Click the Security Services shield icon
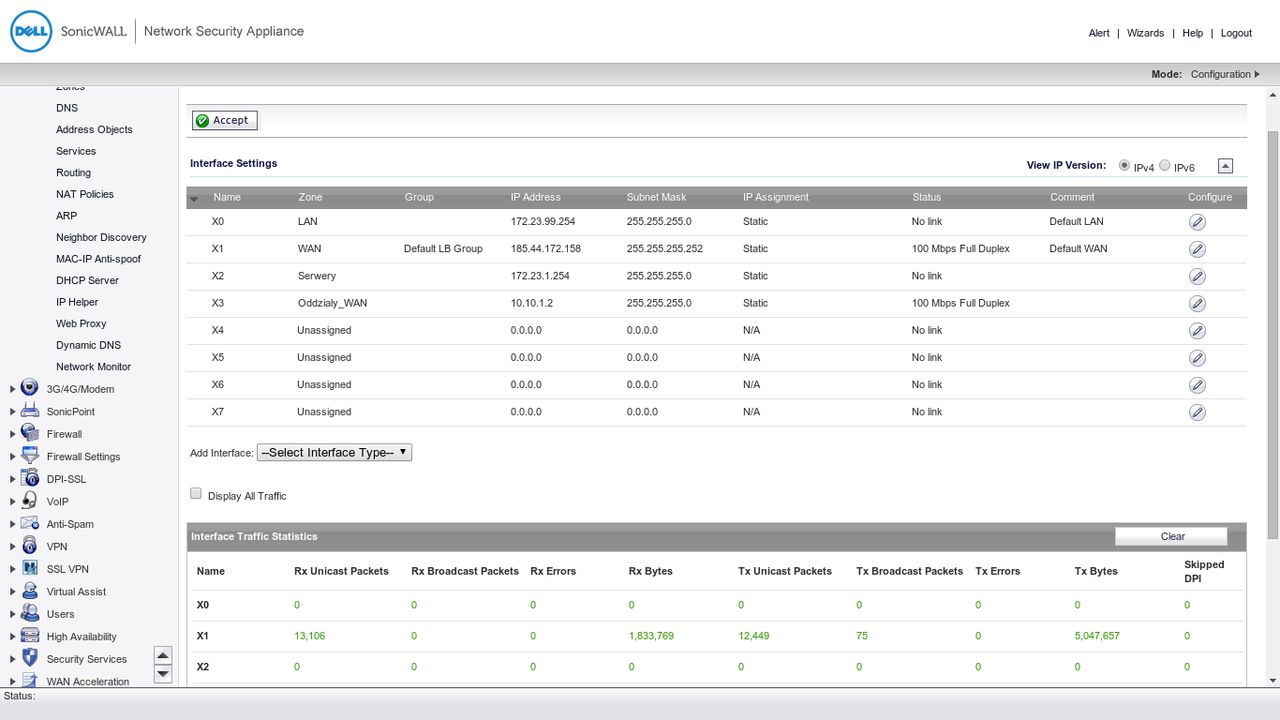The width and height of the screenshot is (1280, 720). coord(30,658)
